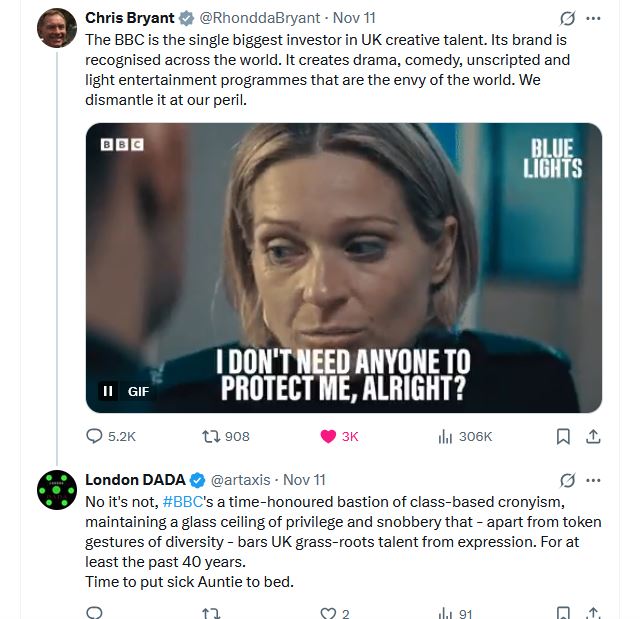Retweet the London DADA reply

tap(211, 612)
